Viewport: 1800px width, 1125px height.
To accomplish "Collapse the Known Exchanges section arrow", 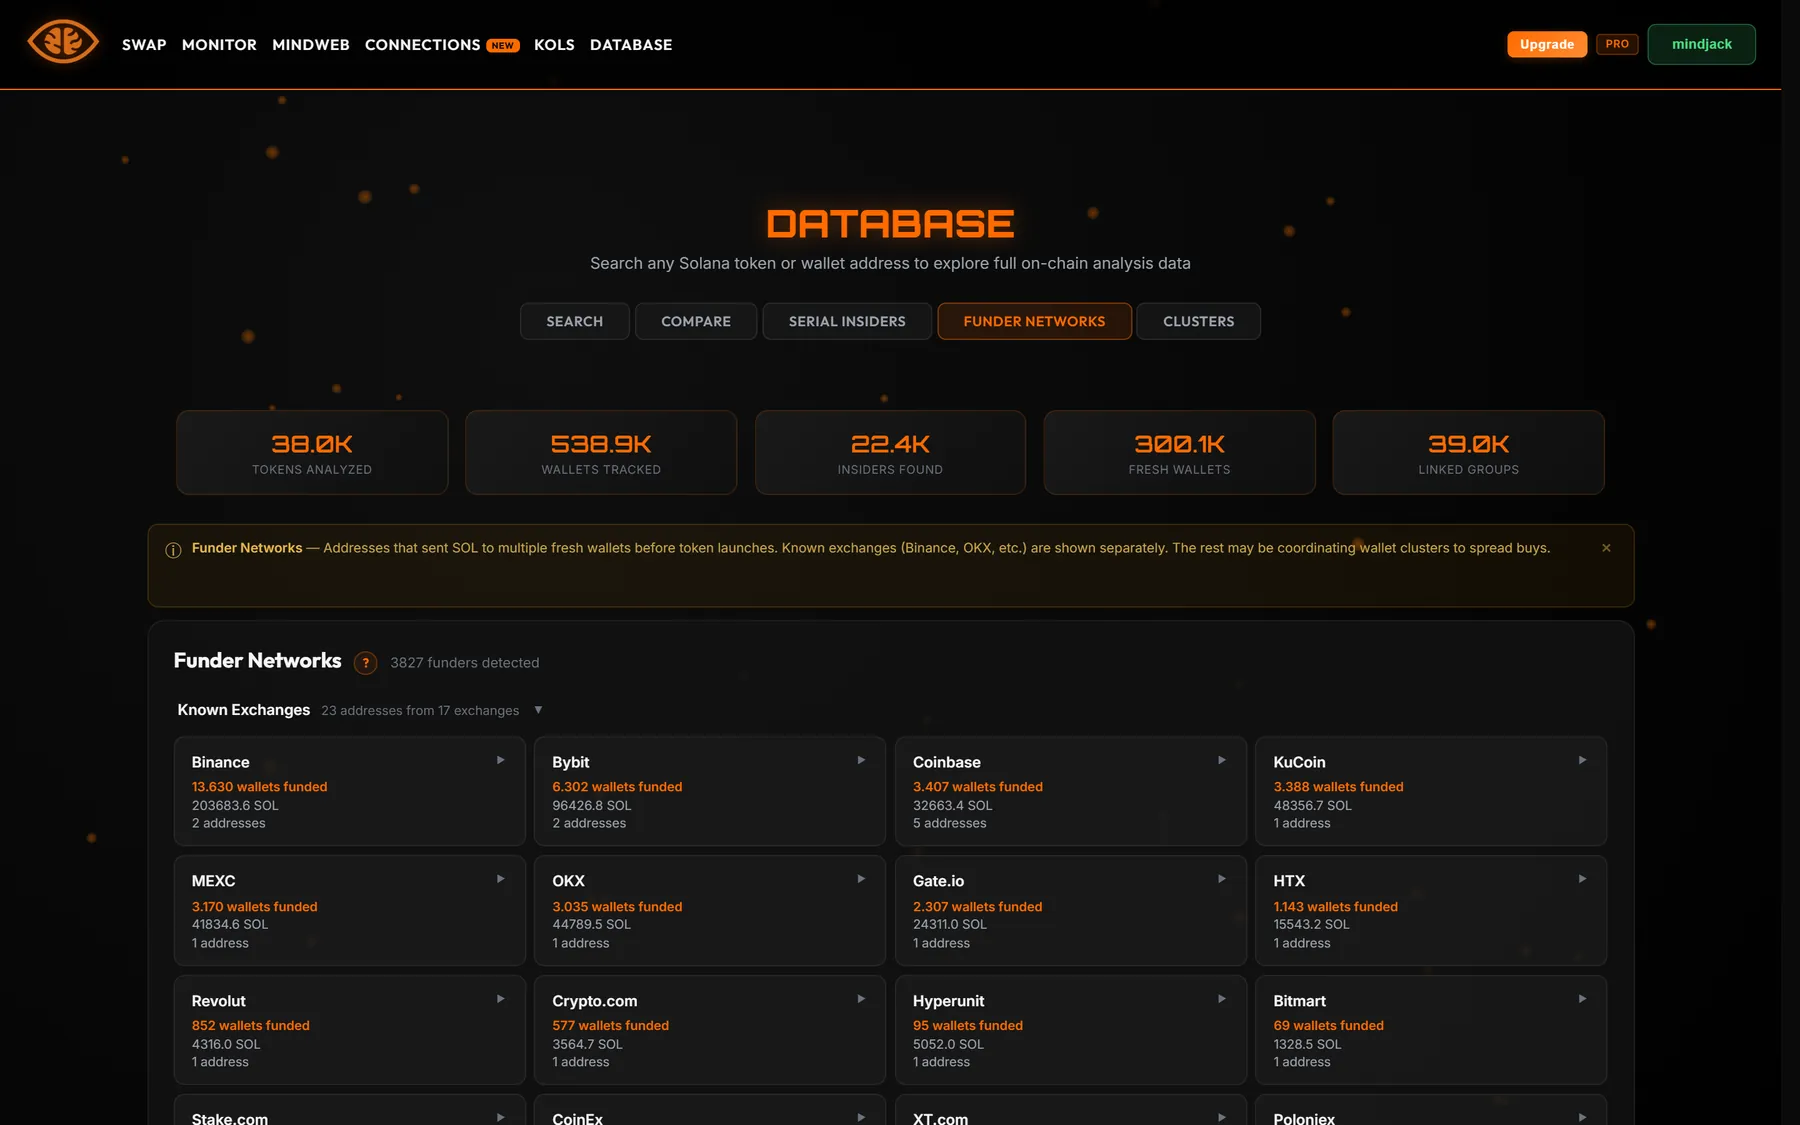I will (538, 710).
